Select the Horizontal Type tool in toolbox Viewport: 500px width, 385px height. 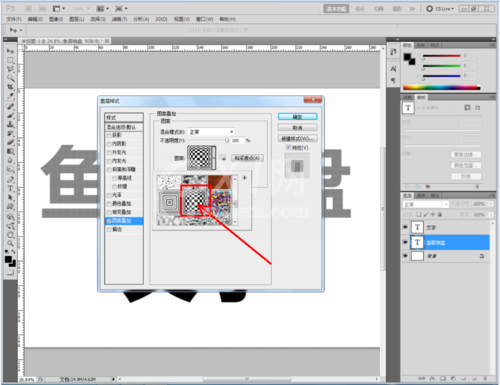(x=10, y=188)
